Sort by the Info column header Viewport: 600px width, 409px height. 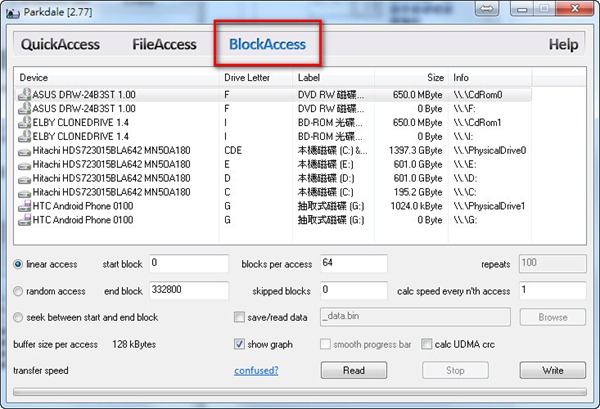(490, 78)
